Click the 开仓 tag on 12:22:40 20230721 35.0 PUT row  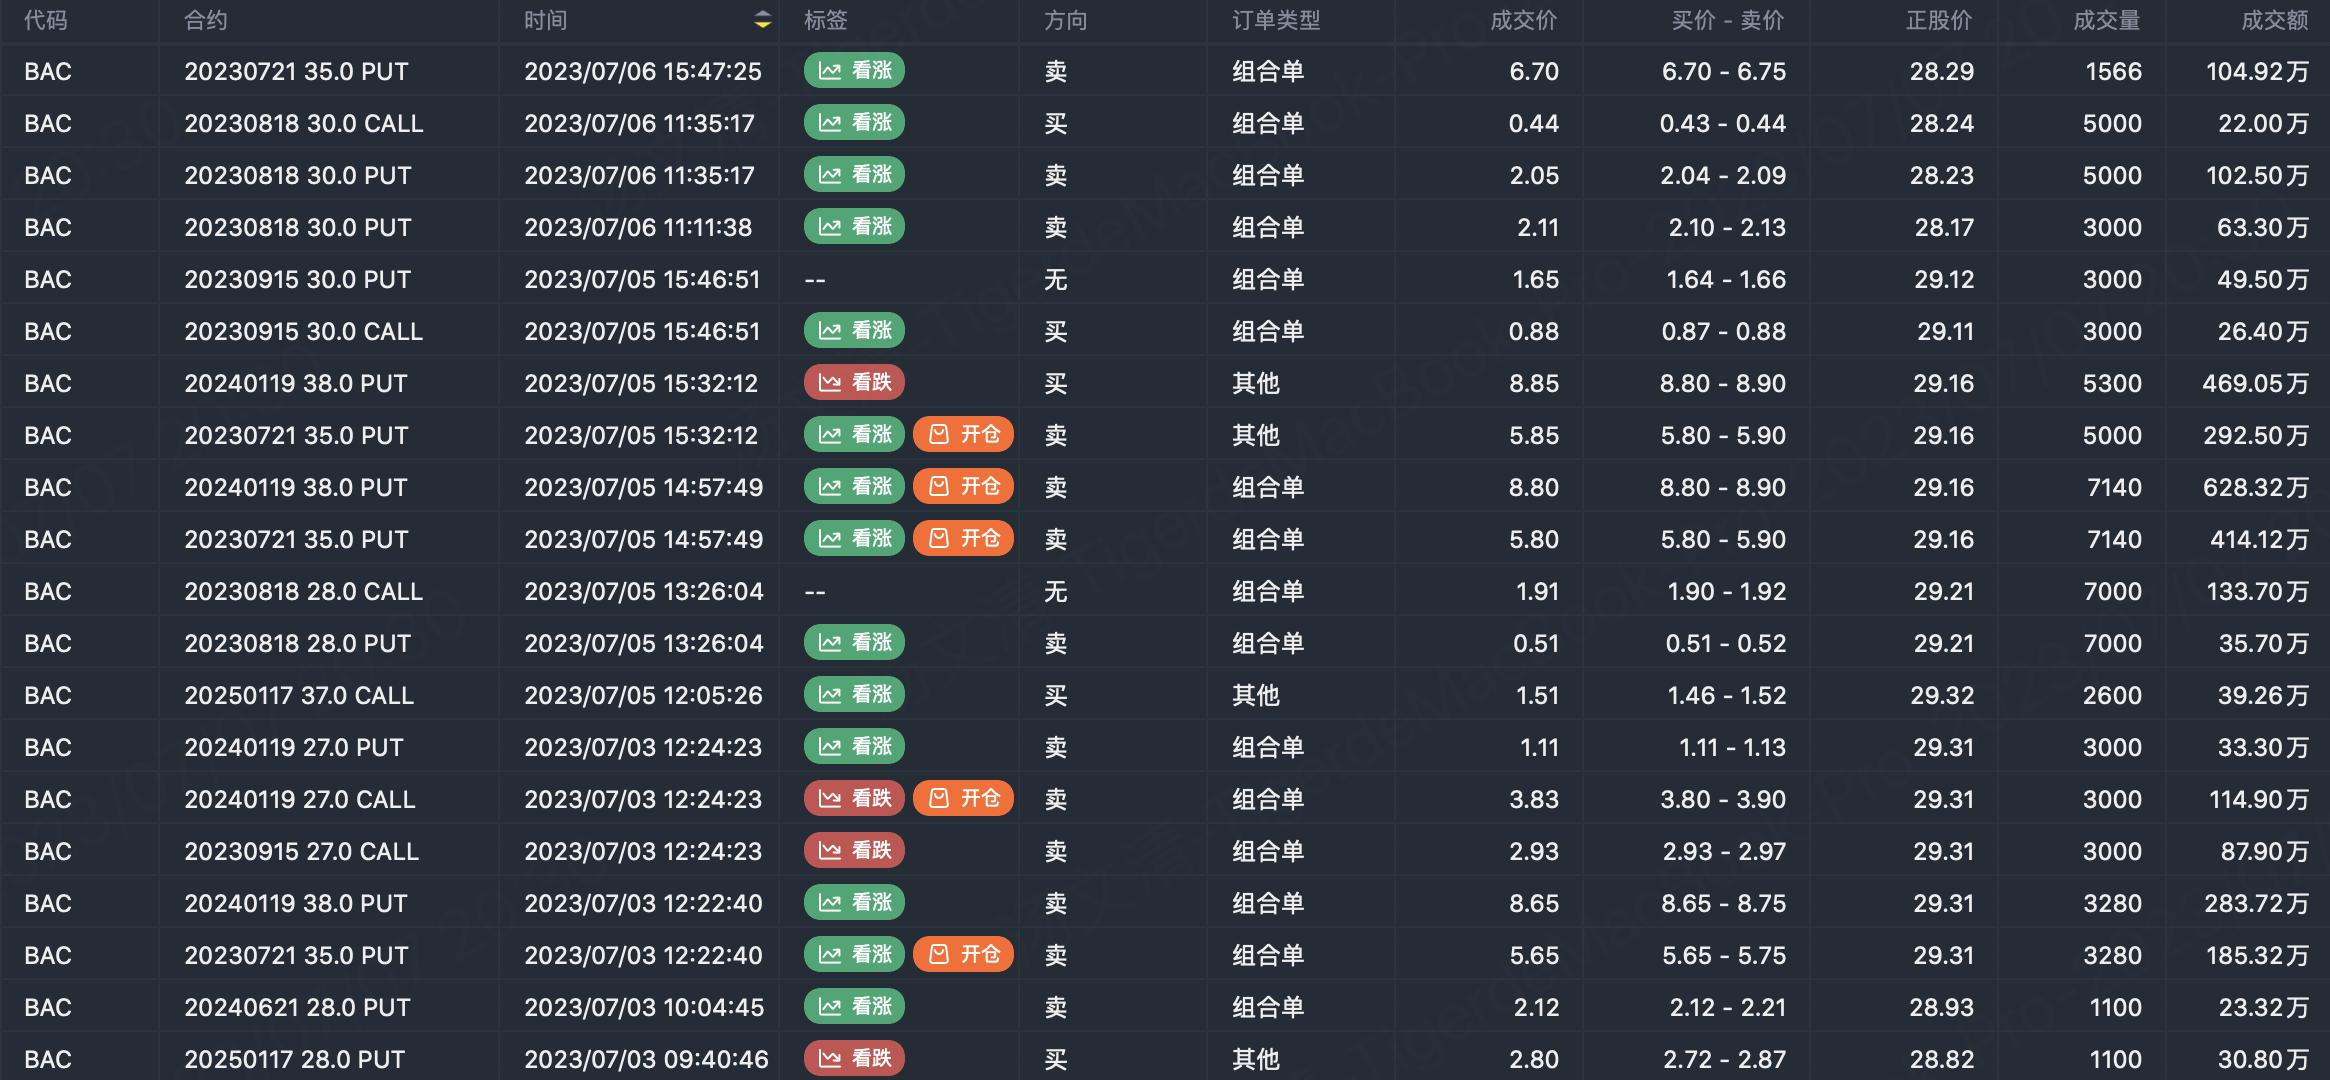click(x=963, y=955)
